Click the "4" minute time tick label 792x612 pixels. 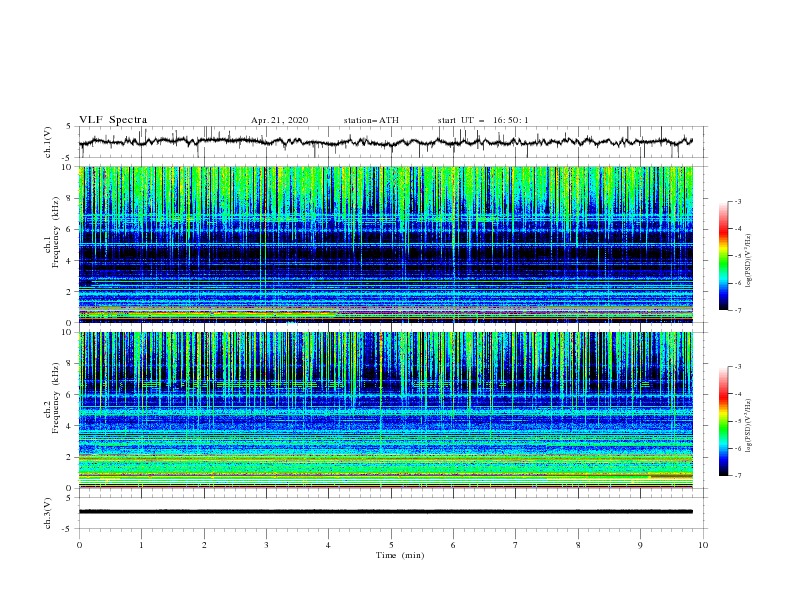pos(328,545)
